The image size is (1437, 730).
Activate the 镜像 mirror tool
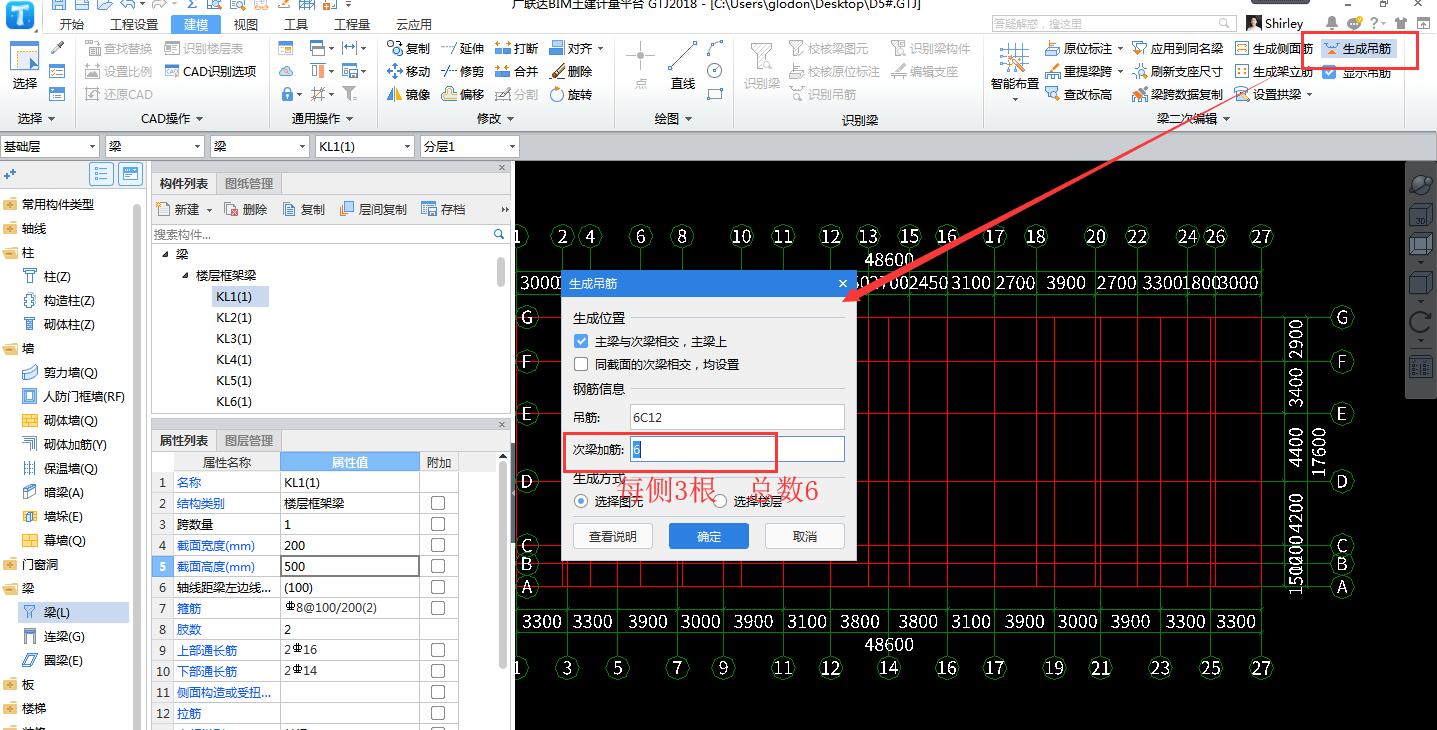pos(408,94)
